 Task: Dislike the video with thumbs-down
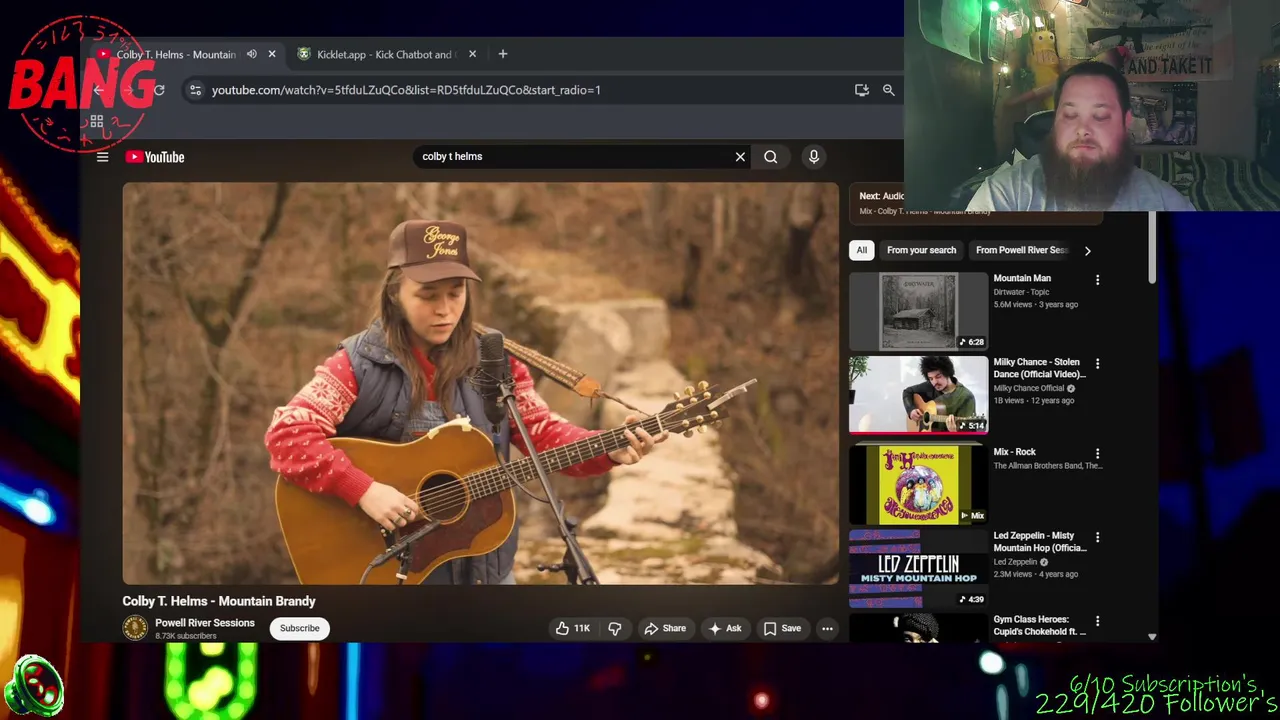614,628
